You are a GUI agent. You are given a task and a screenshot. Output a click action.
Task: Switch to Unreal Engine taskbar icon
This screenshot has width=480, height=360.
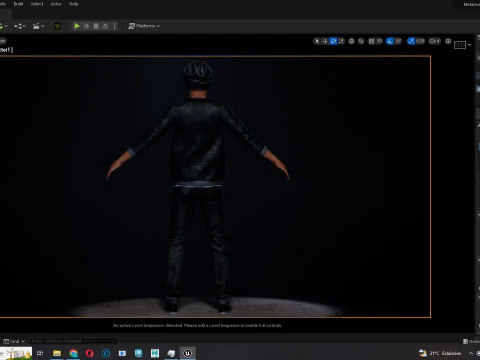188,353
